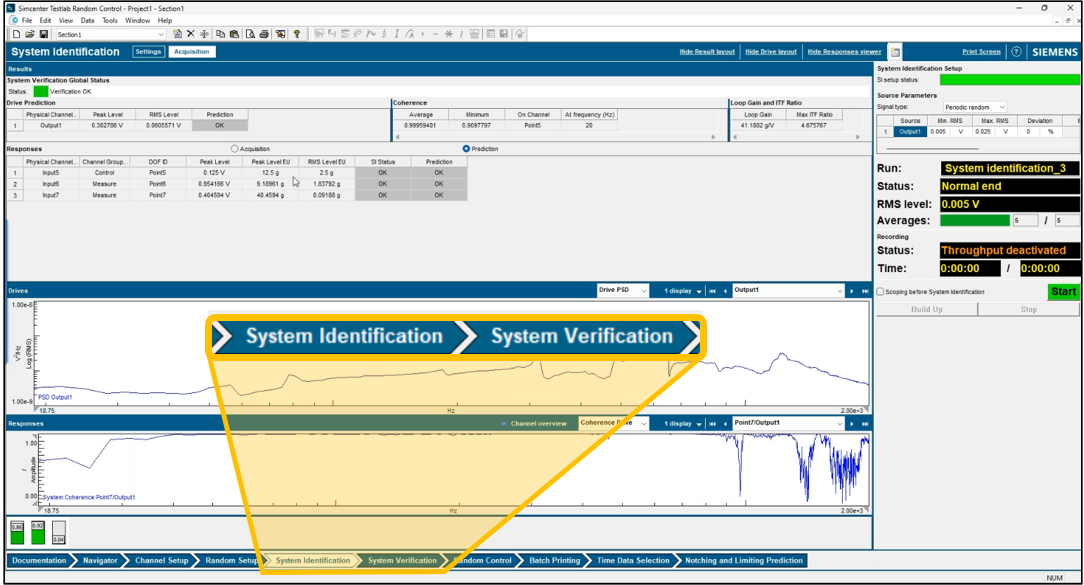Expand the Section1 dropdown in toolbar
The image size is (1084, 585).
(160, 34)
